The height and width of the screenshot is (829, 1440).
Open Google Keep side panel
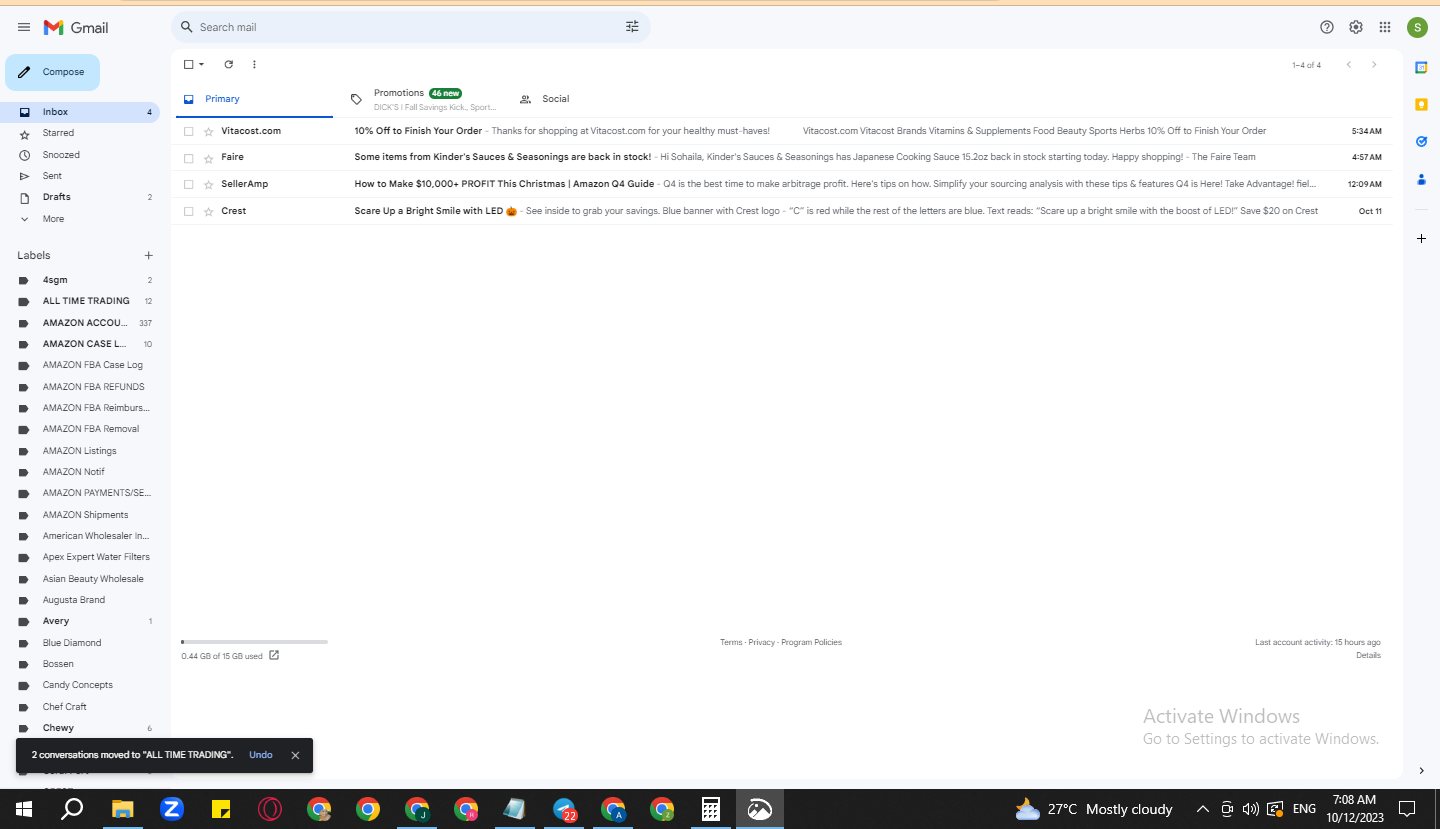tap(1421, 104)
